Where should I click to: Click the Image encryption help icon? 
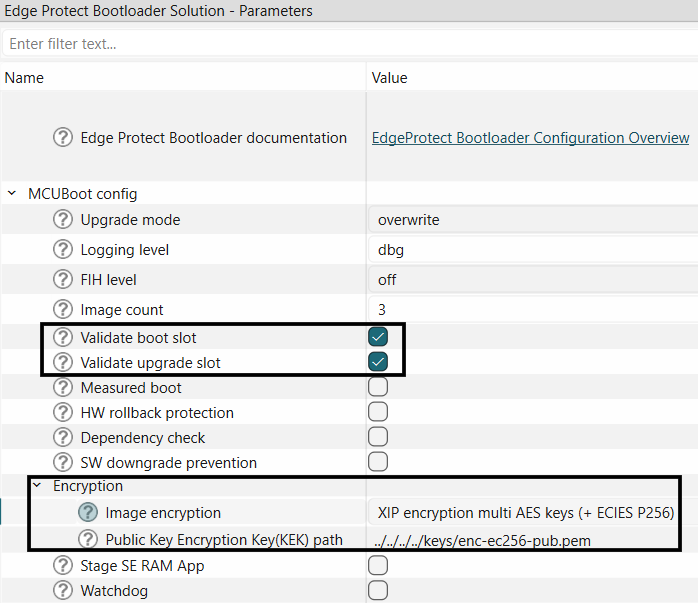(x=88, y=513)
